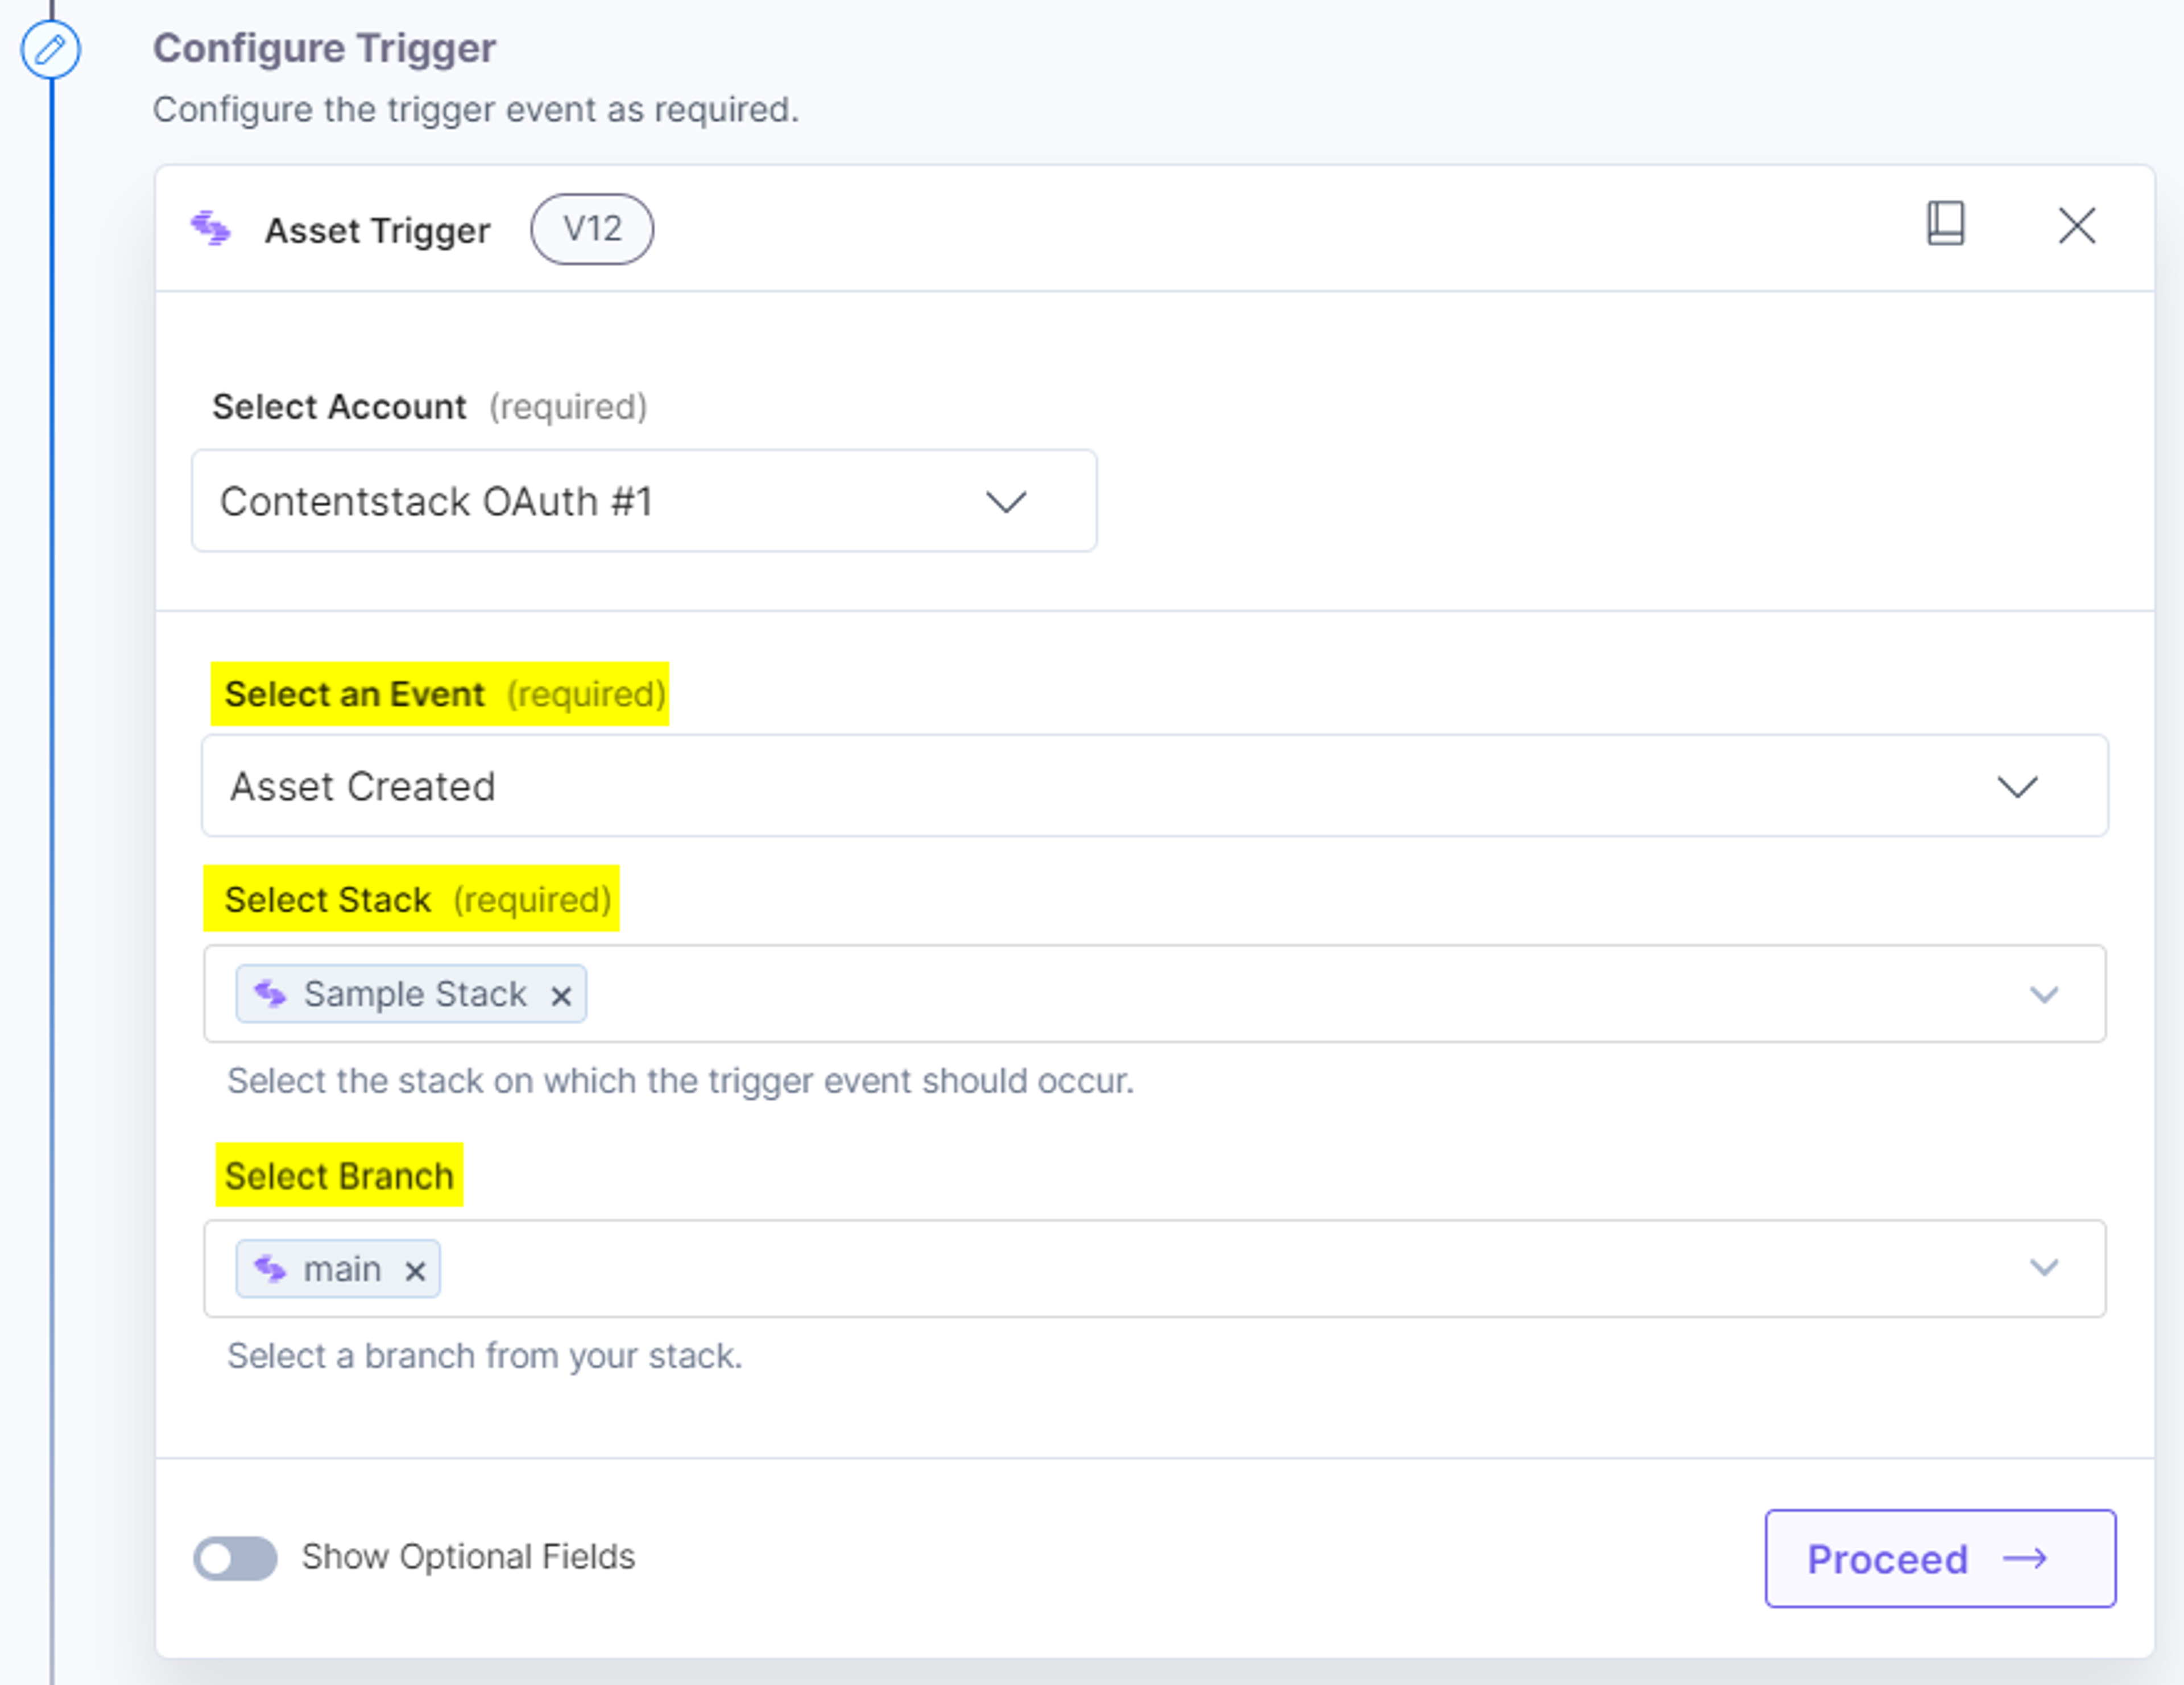
Task: Click the Show Optional Fields label
Action: tap(468, 1557)
